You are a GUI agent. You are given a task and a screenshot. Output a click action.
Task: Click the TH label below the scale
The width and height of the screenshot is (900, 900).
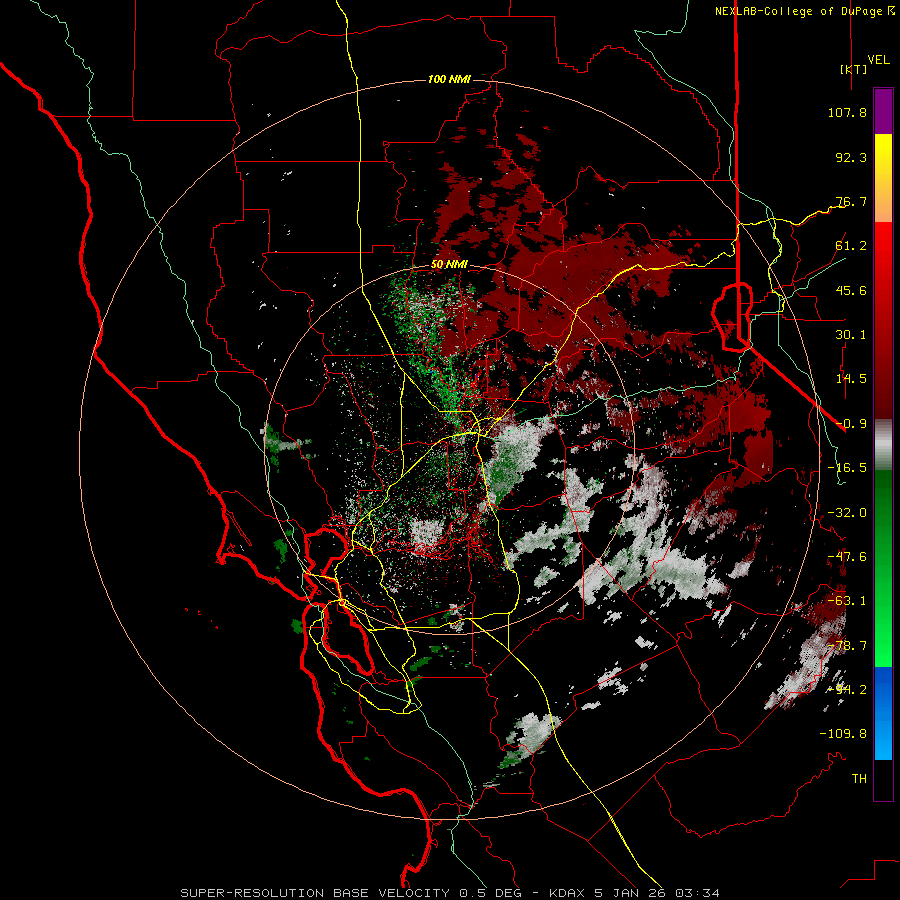tap(859, 779)
